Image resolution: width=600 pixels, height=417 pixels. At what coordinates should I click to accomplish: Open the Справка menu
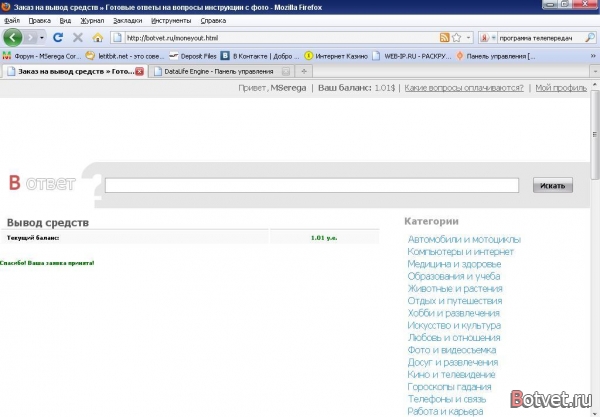pyautogui.click(x=213, y=21)
